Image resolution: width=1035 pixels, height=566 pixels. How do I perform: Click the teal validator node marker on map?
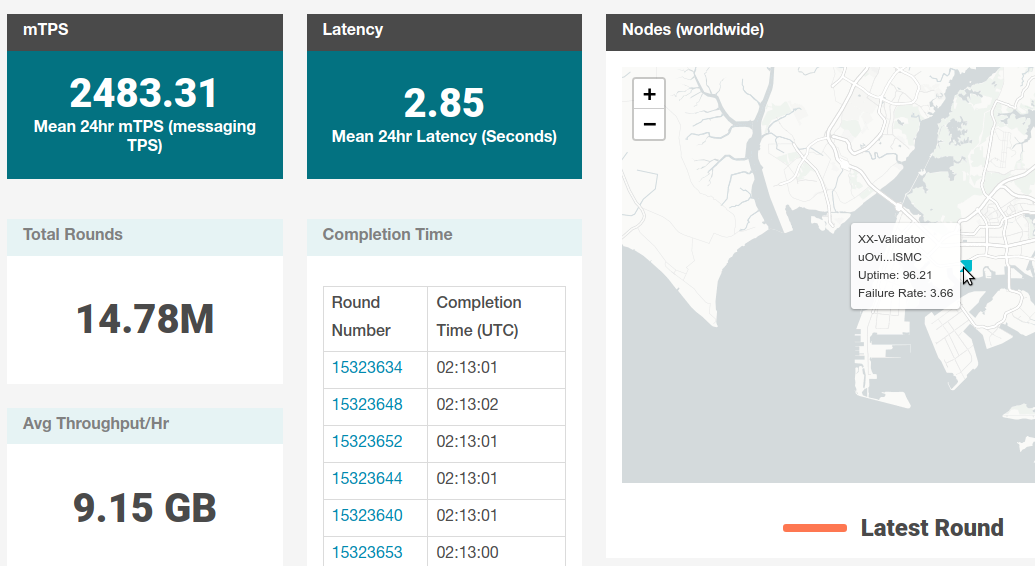click(x=966, y=265)
